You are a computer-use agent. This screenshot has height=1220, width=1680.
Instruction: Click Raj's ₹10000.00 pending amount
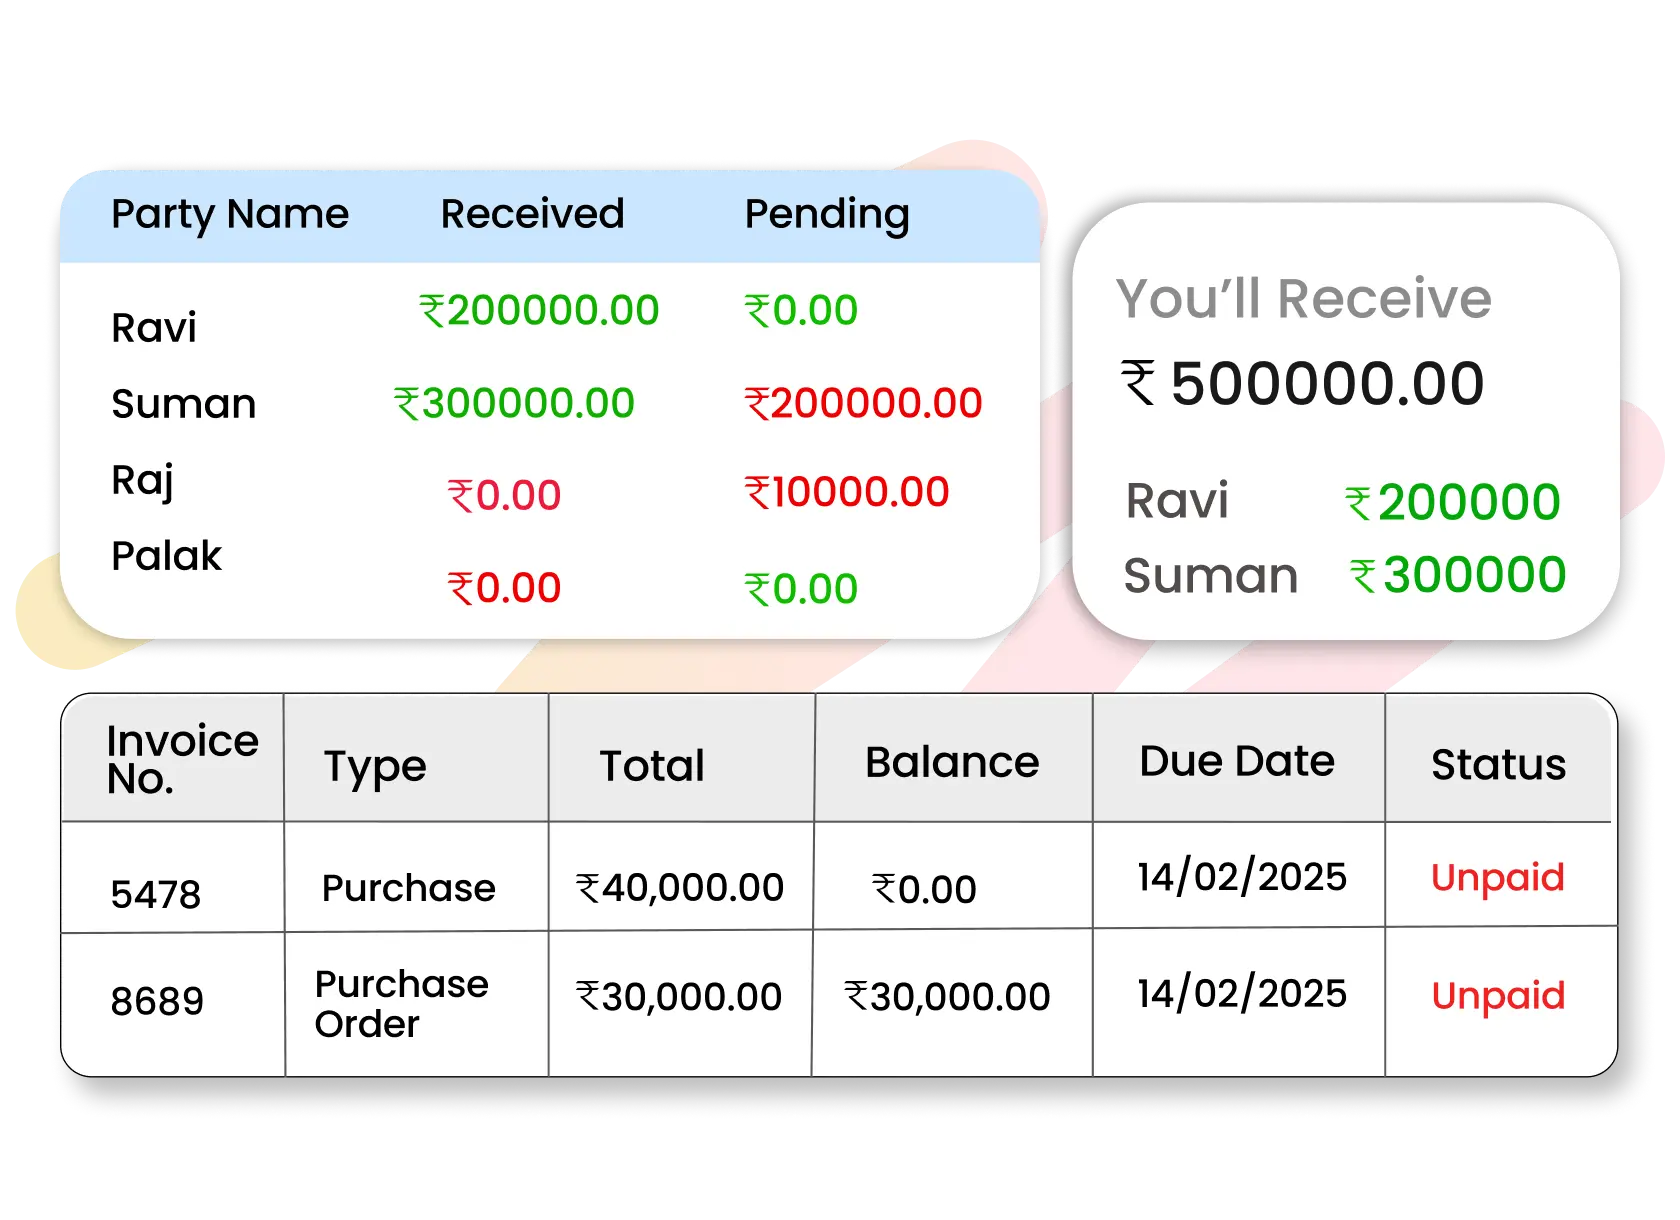click(847, 493)
